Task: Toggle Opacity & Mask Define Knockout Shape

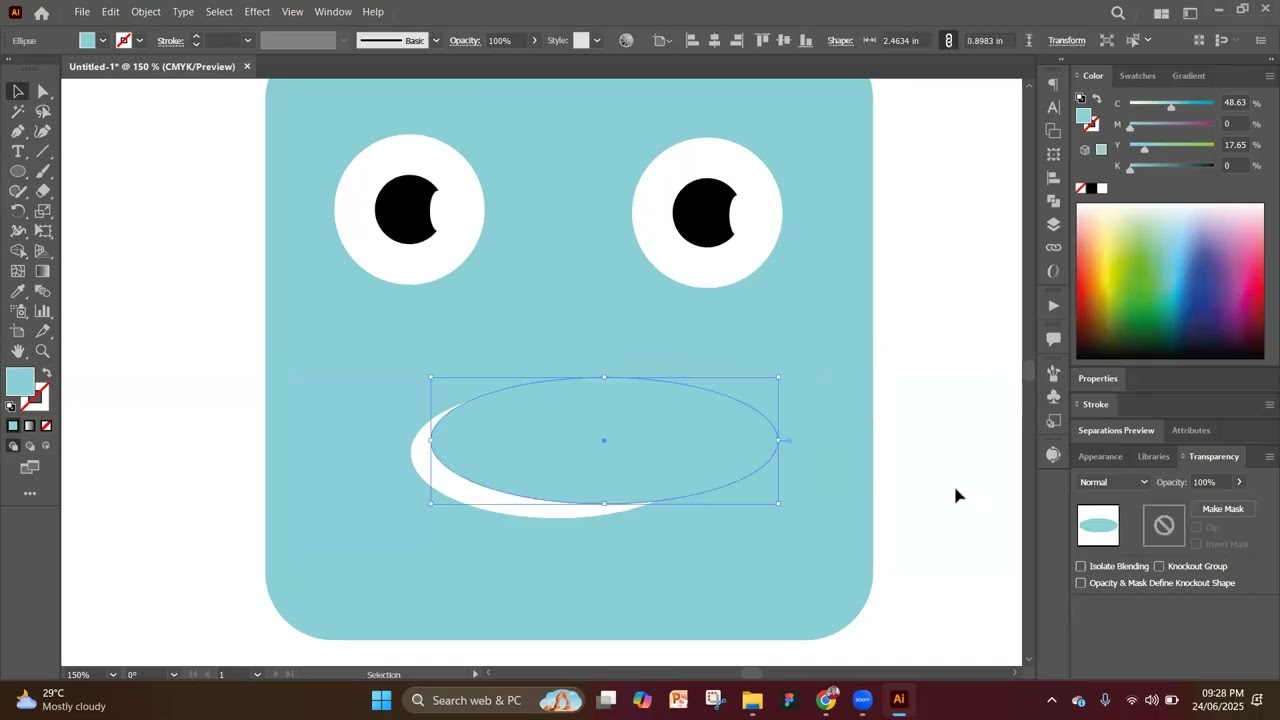Action: [1080, 583]
